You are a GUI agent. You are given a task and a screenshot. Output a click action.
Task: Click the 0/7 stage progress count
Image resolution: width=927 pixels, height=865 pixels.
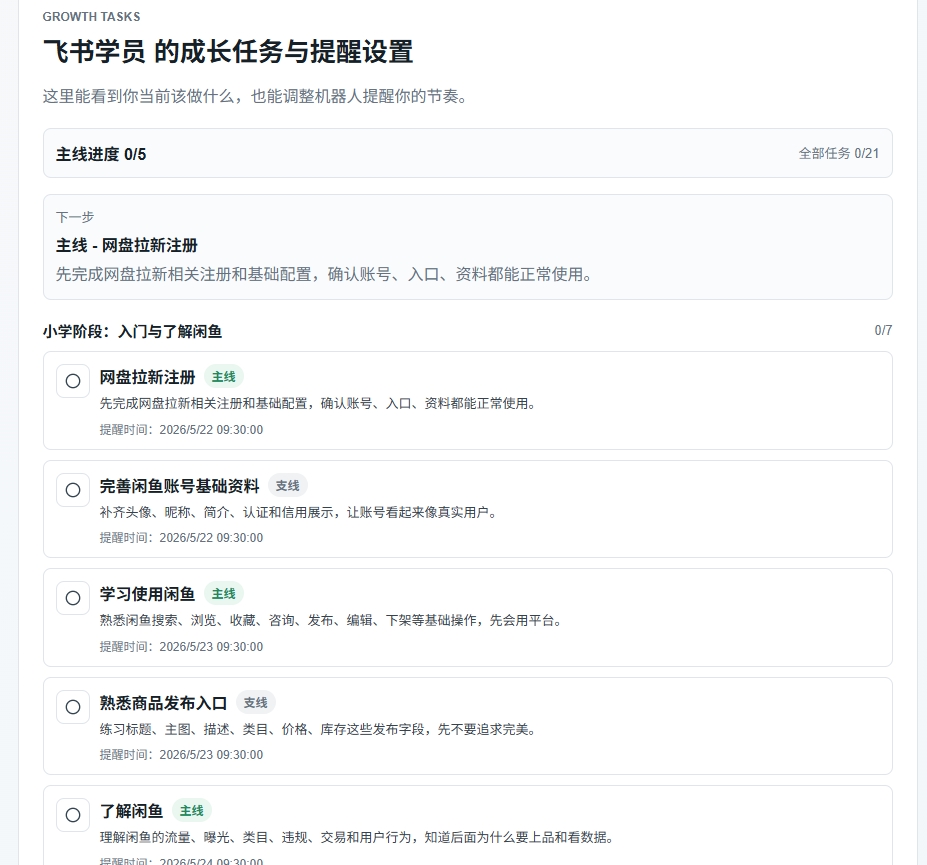[x=883, y=331]
